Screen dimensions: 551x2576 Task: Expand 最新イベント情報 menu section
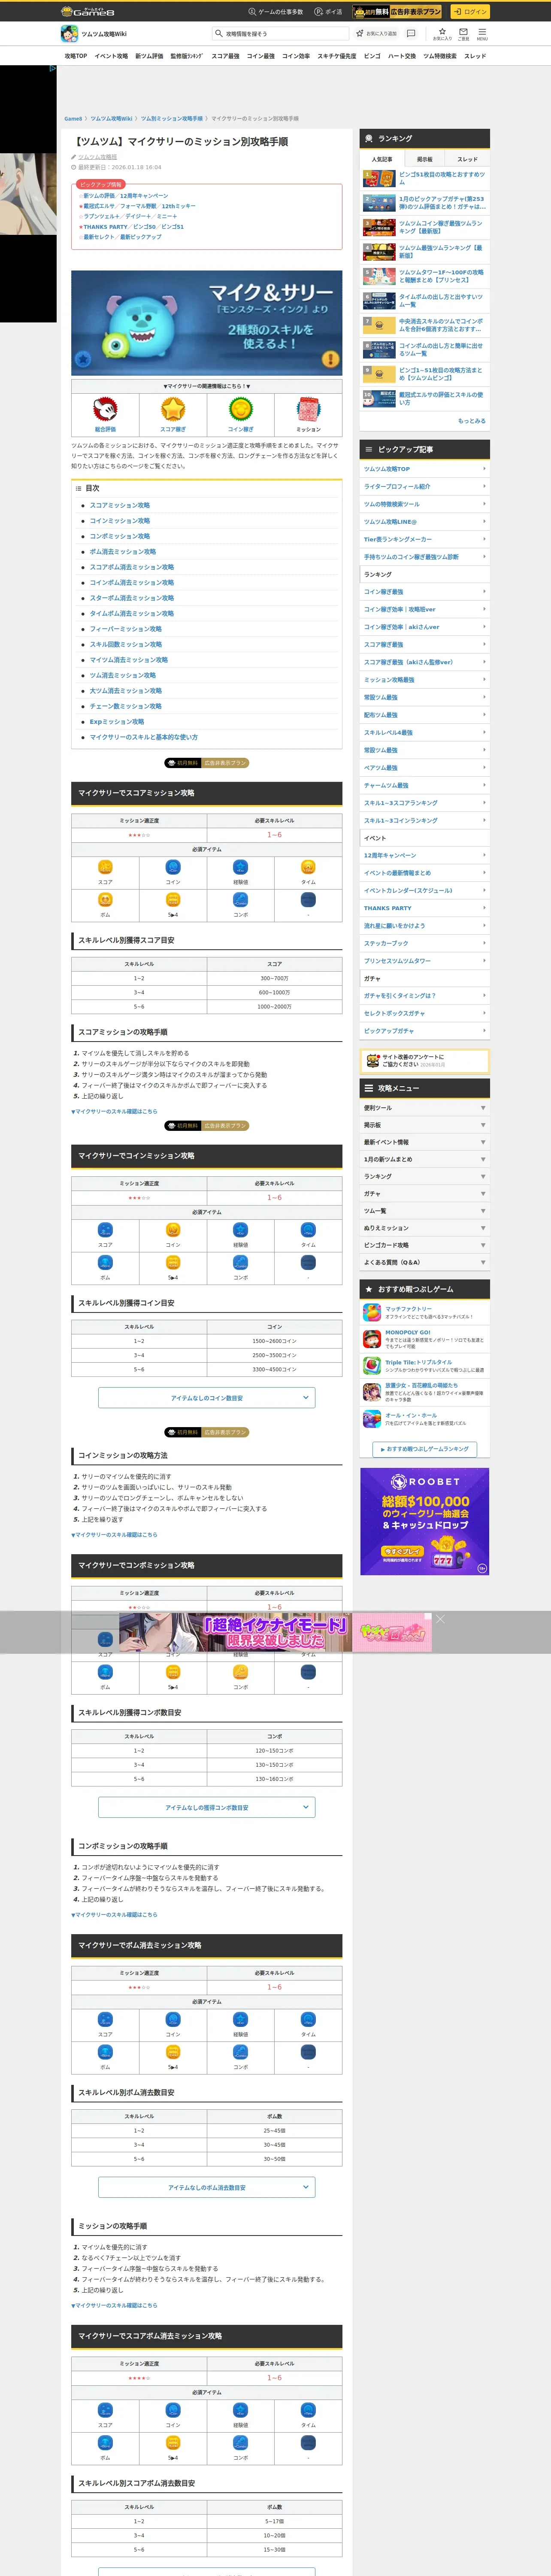[425, 1142]
